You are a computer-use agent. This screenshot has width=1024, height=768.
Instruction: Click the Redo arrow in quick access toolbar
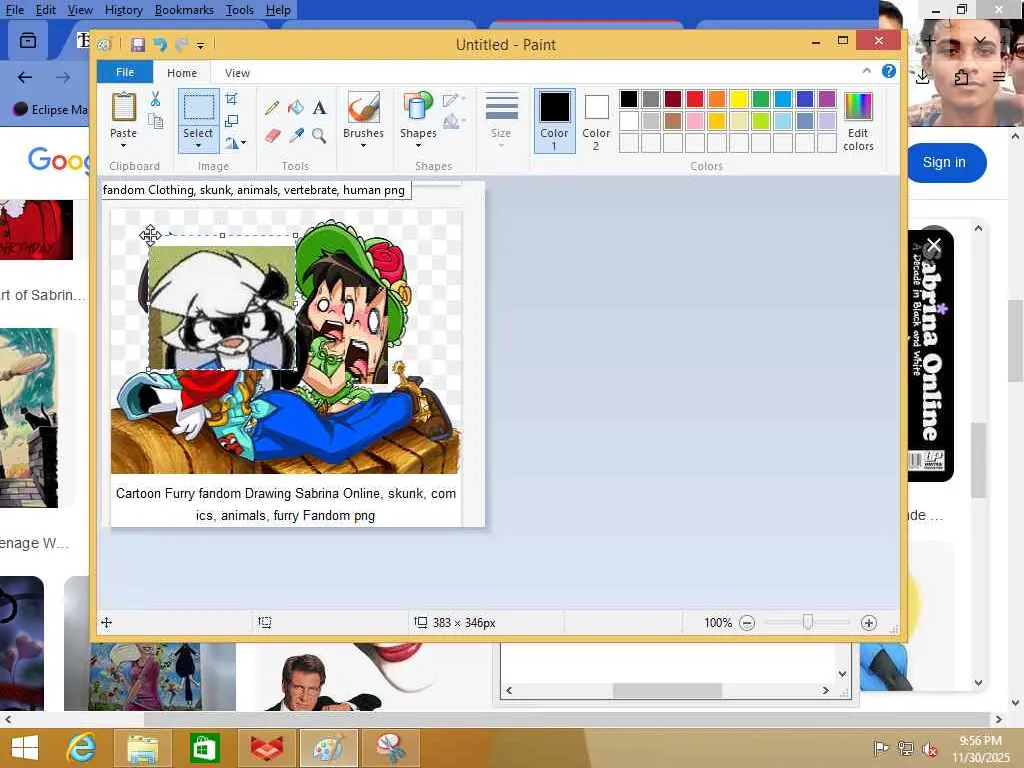click(181, 44)
